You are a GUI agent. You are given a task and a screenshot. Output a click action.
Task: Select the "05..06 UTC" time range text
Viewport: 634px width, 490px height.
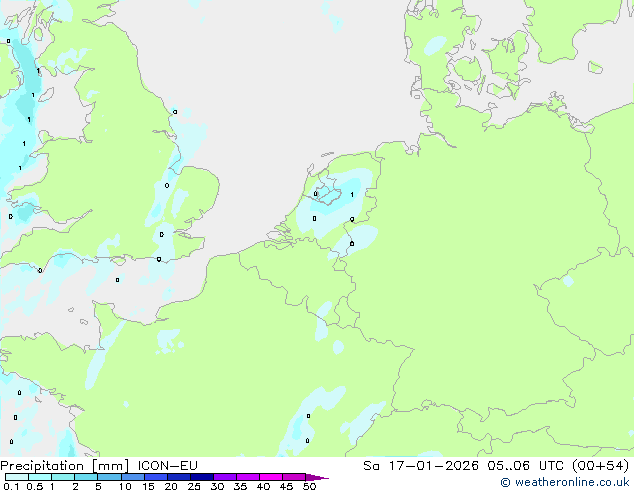[525, 466]
